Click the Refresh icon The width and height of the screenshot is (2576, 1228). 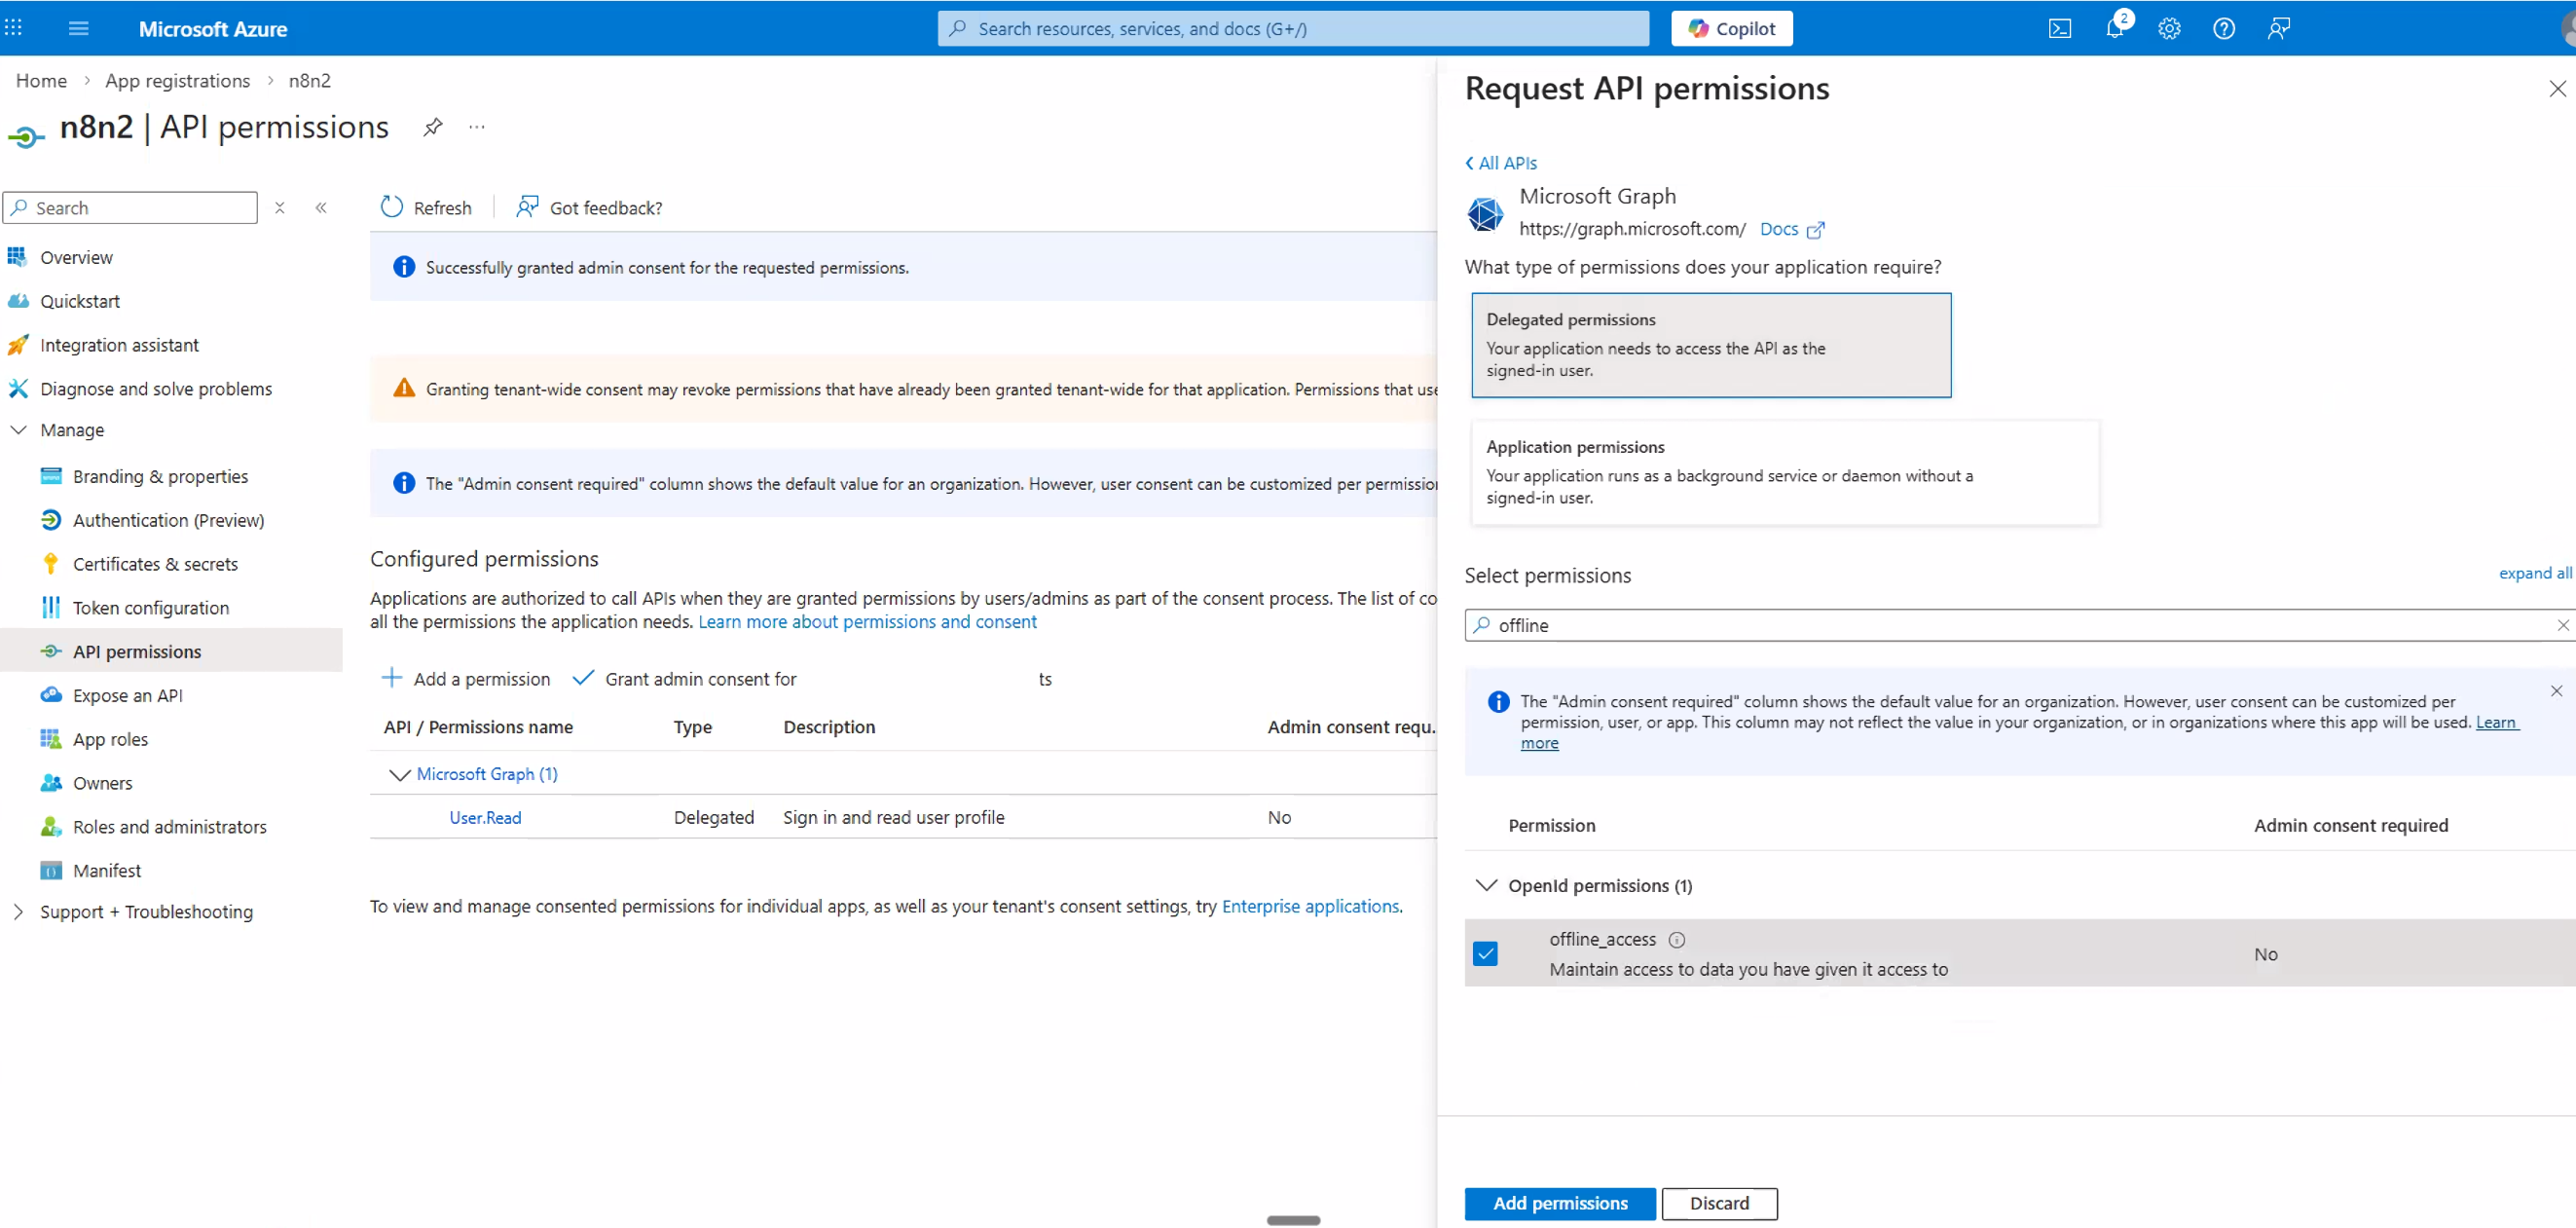click(391, 207)
